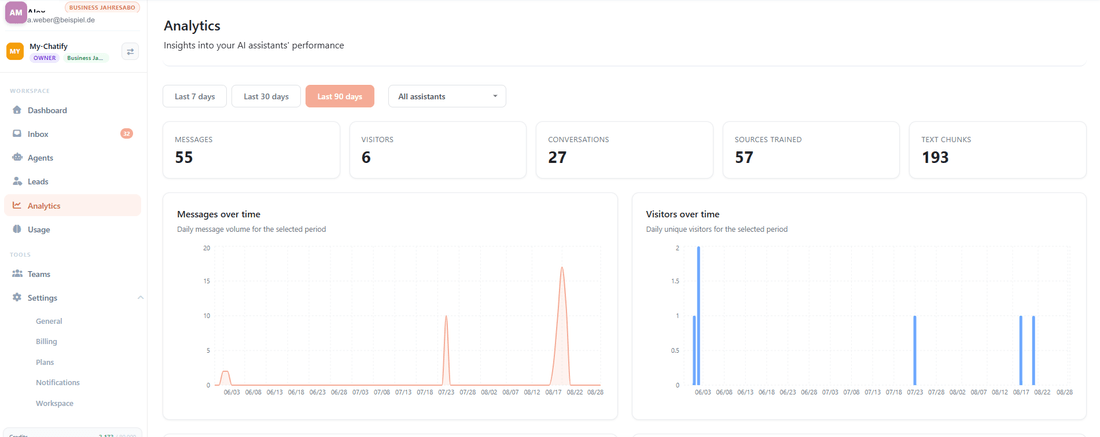Click the Messages over time heading
1100x437 pixels.
click(219, 214)
